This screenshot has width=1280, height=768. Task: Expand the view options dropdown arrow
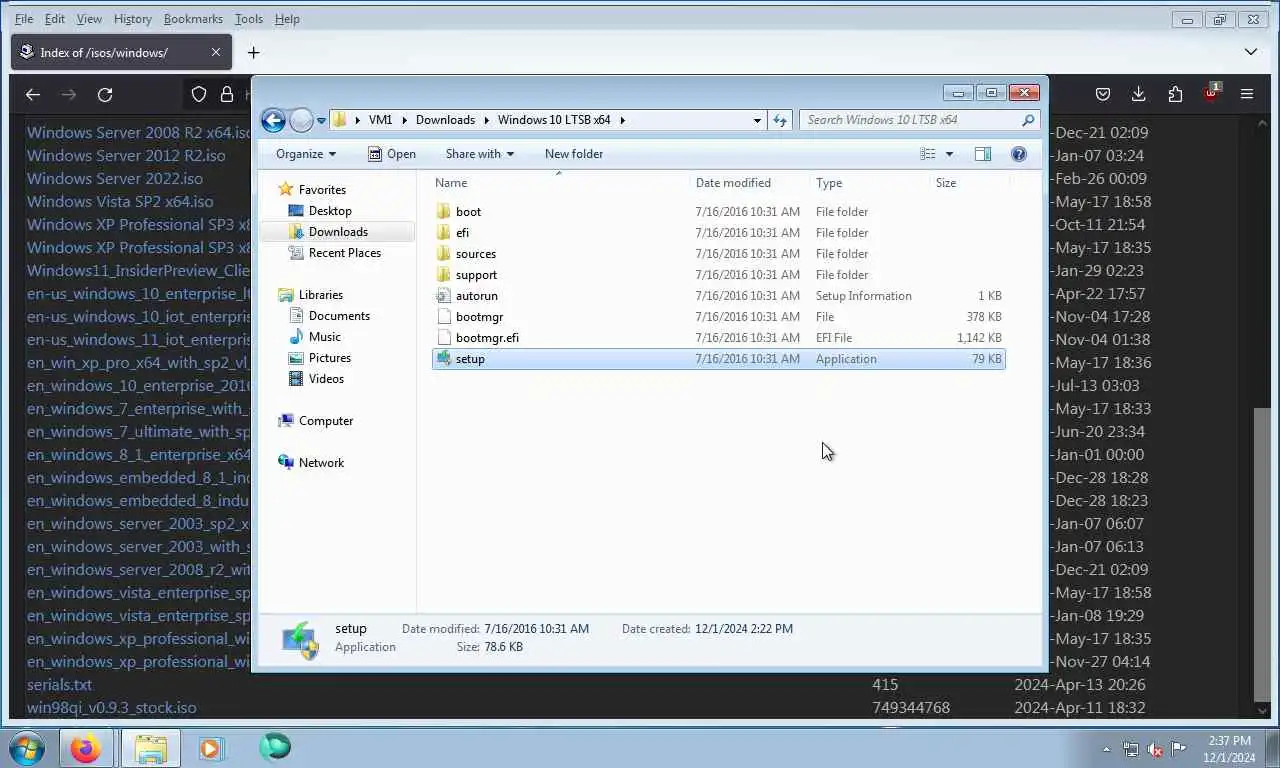[x=949, y=154]
